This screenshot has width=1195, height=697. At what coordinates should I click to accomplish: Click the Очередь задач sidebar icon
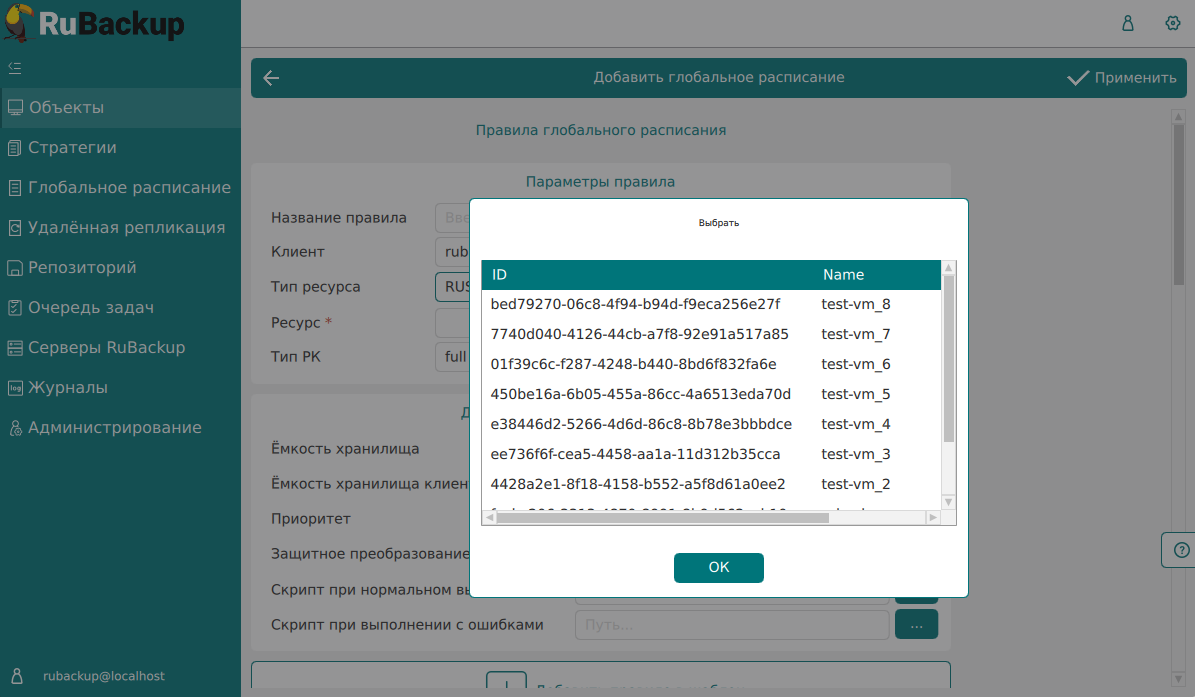coord(15,308)
